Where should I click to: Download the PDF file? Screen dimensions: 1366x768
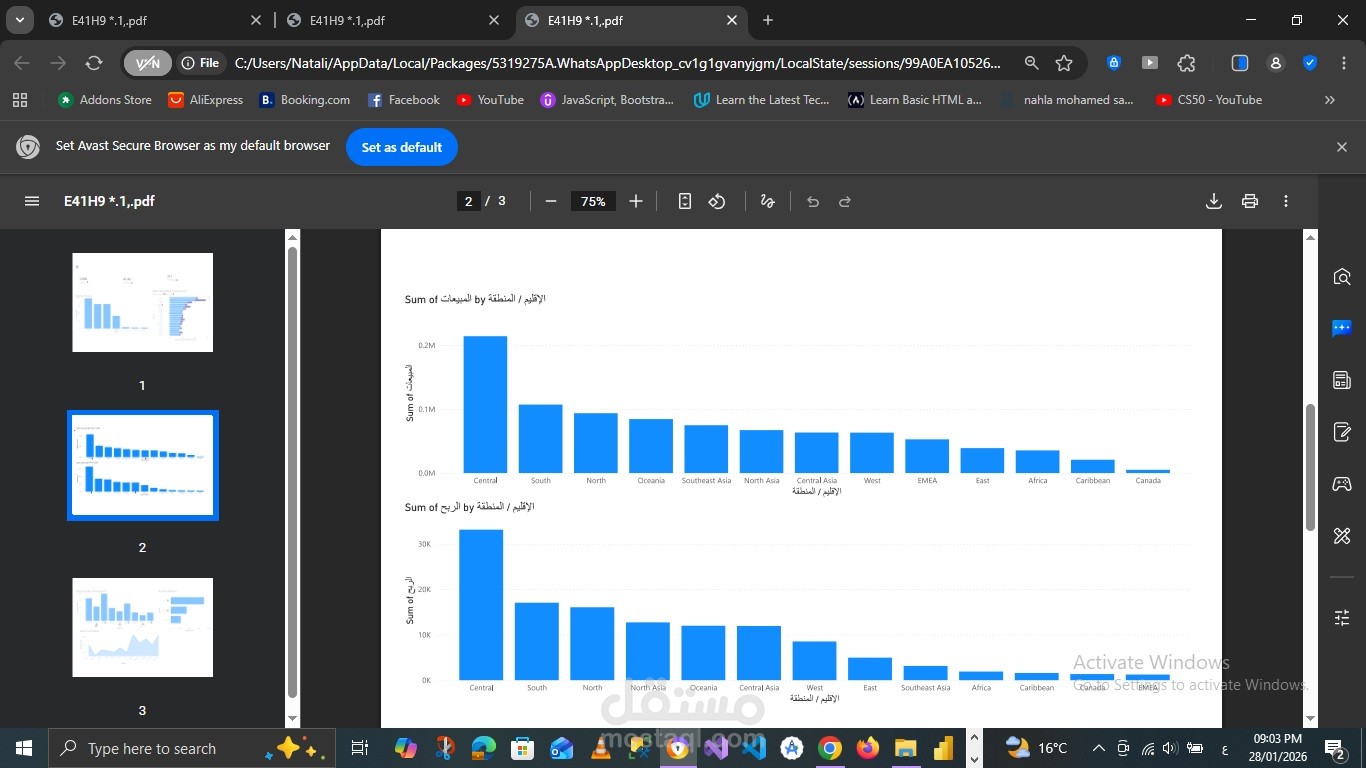point(1213,201)
